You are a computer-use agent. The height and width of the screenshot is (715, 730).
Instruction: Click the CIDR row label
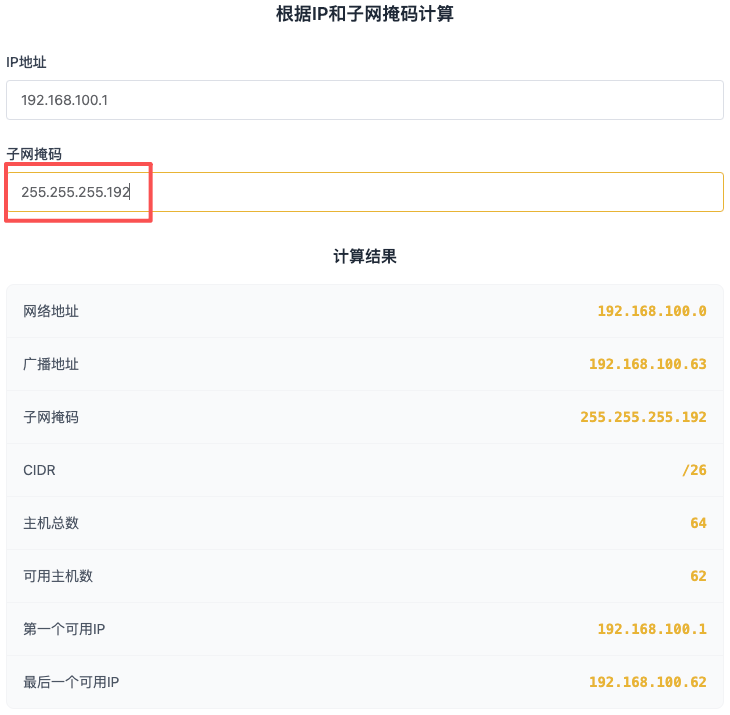pyautogui.click(x=39, y=470)
